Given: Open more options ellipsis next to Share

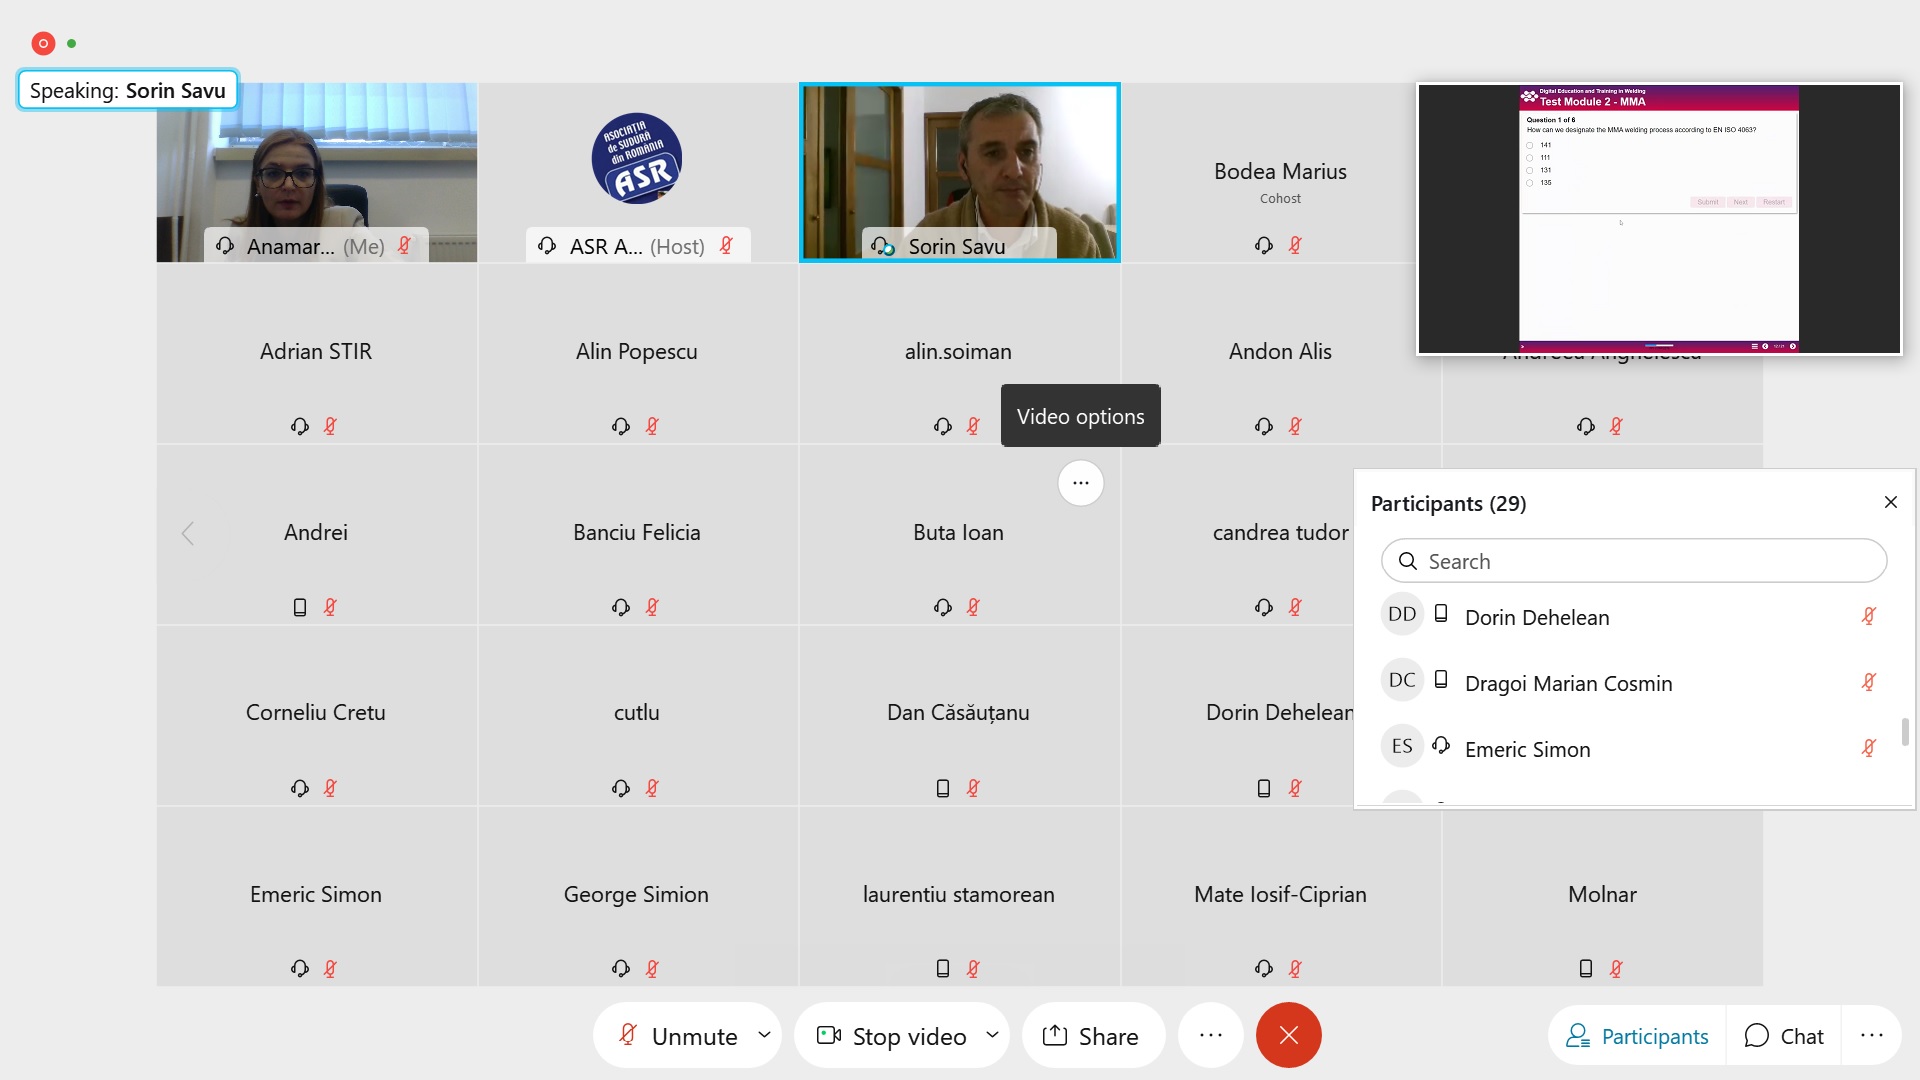Looking at the screenshot, I should 1210,1036.
